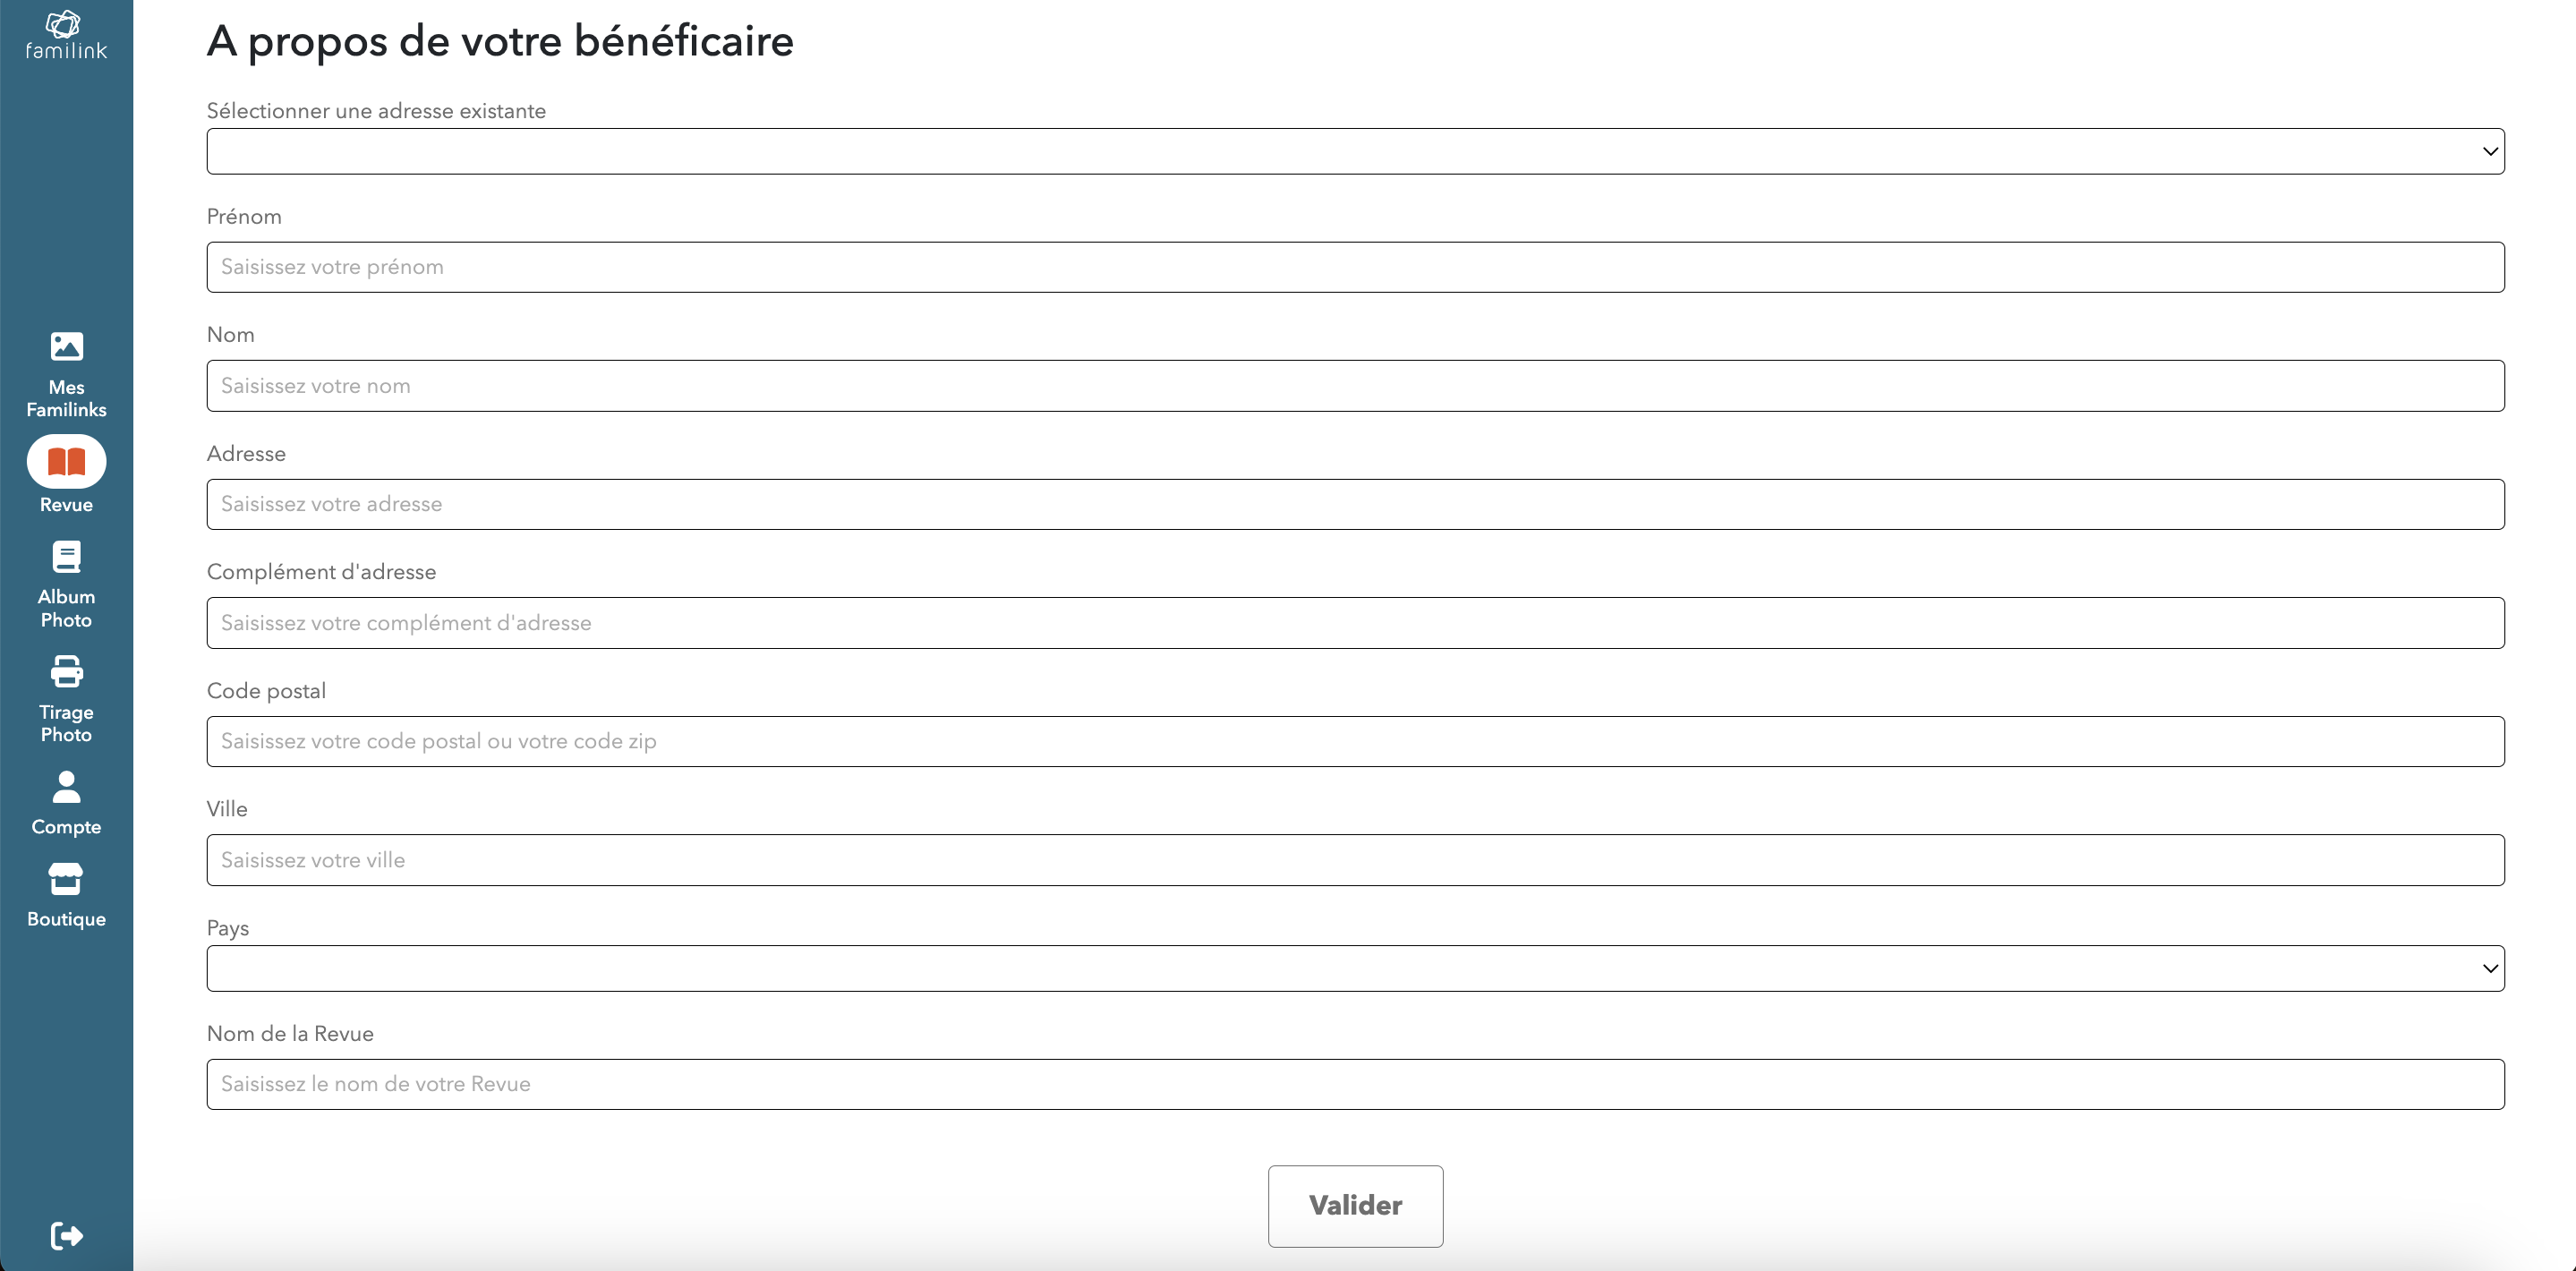This screenshot has height=1271, width=2576.
Task: Click the Pays dropdown chevron arrow
Action: 2490,968
